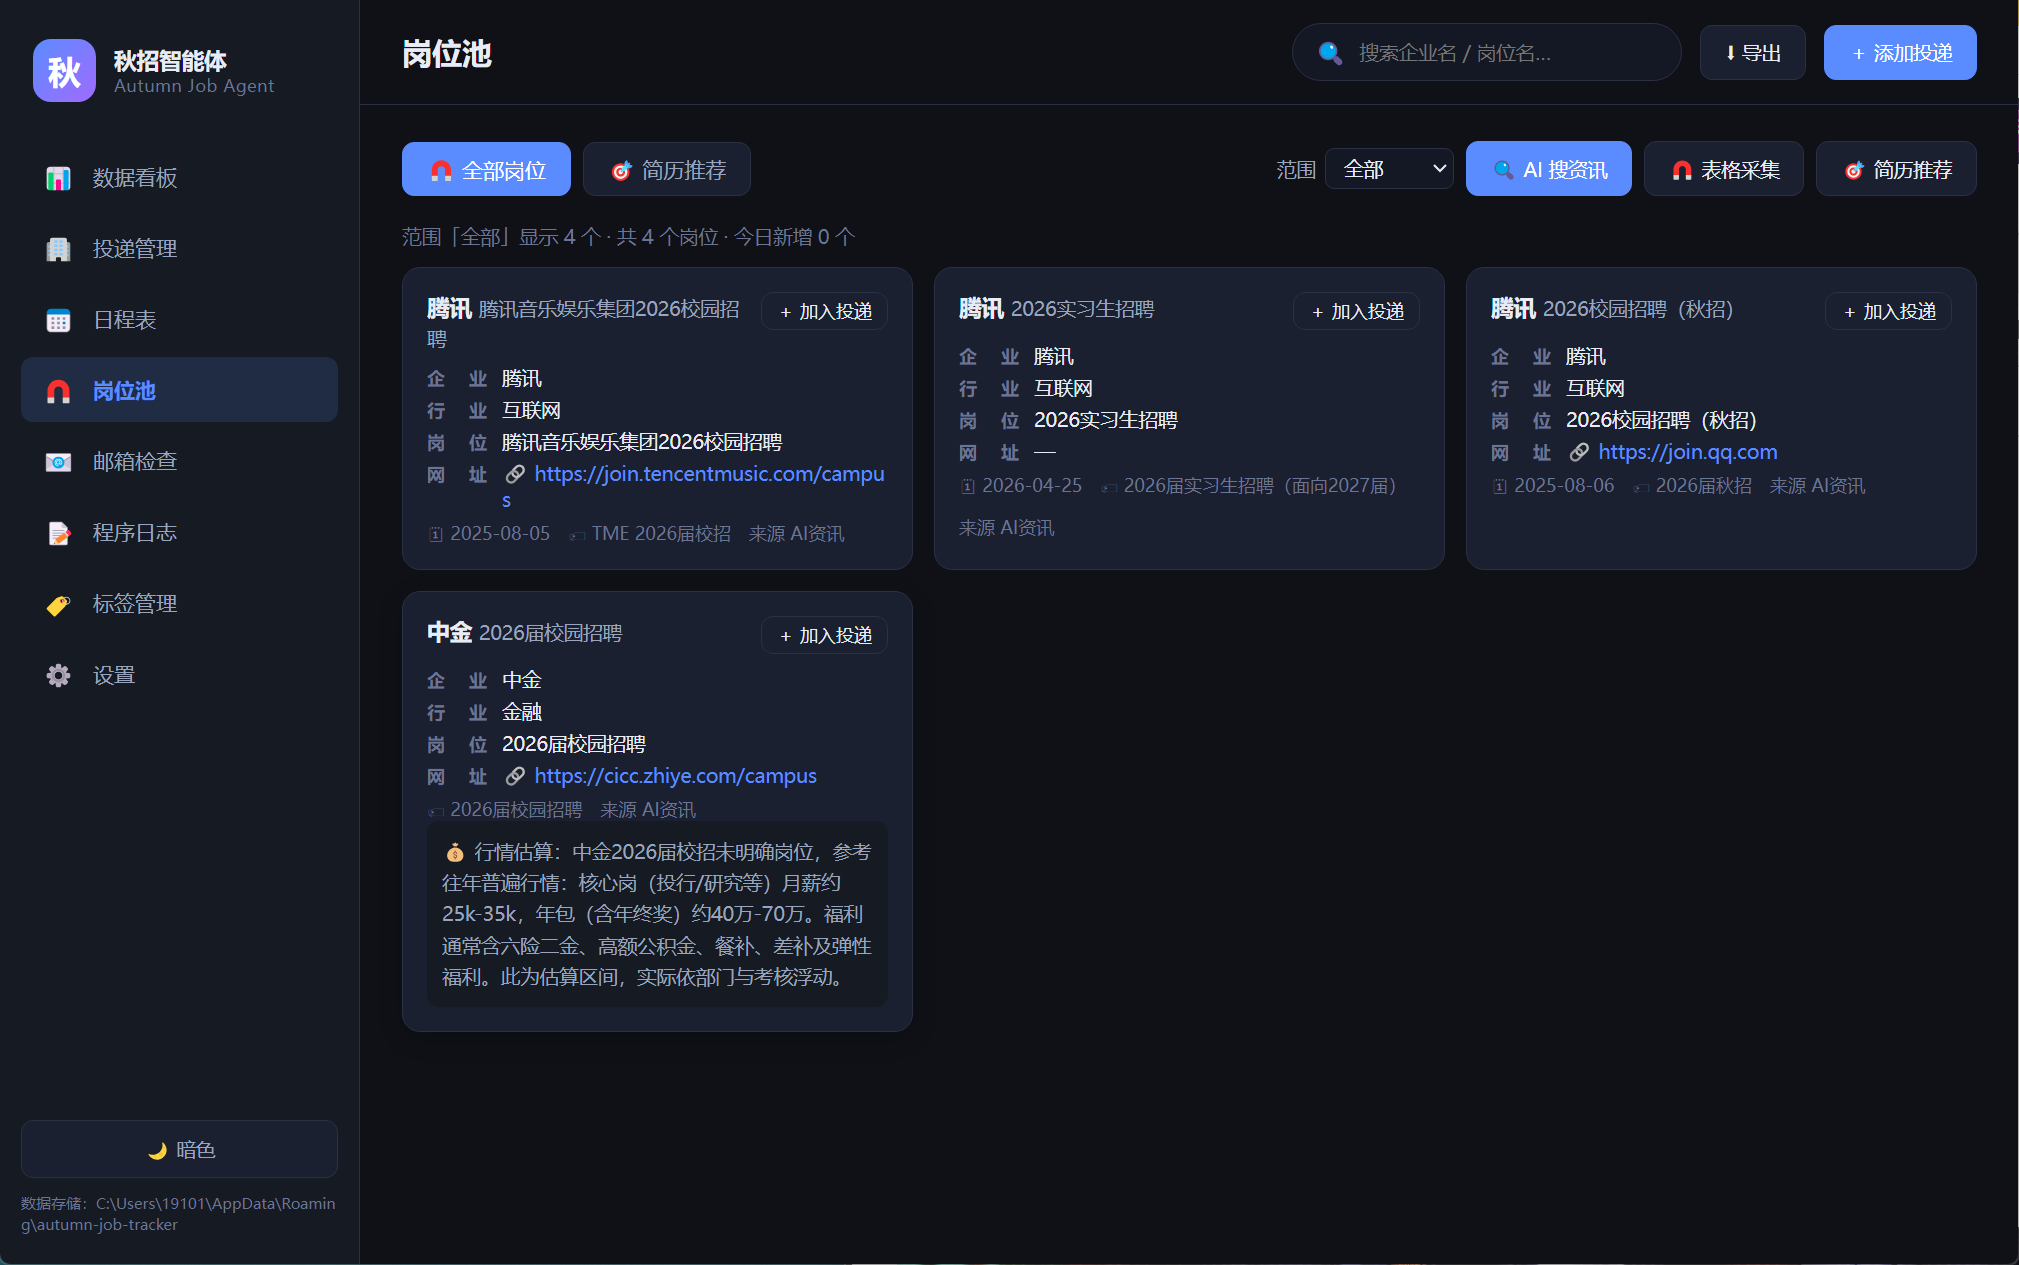Click calendar icon next to 2025-08-06
The height and width of the screenshot is (1265, 2019).
[1500, 487]
